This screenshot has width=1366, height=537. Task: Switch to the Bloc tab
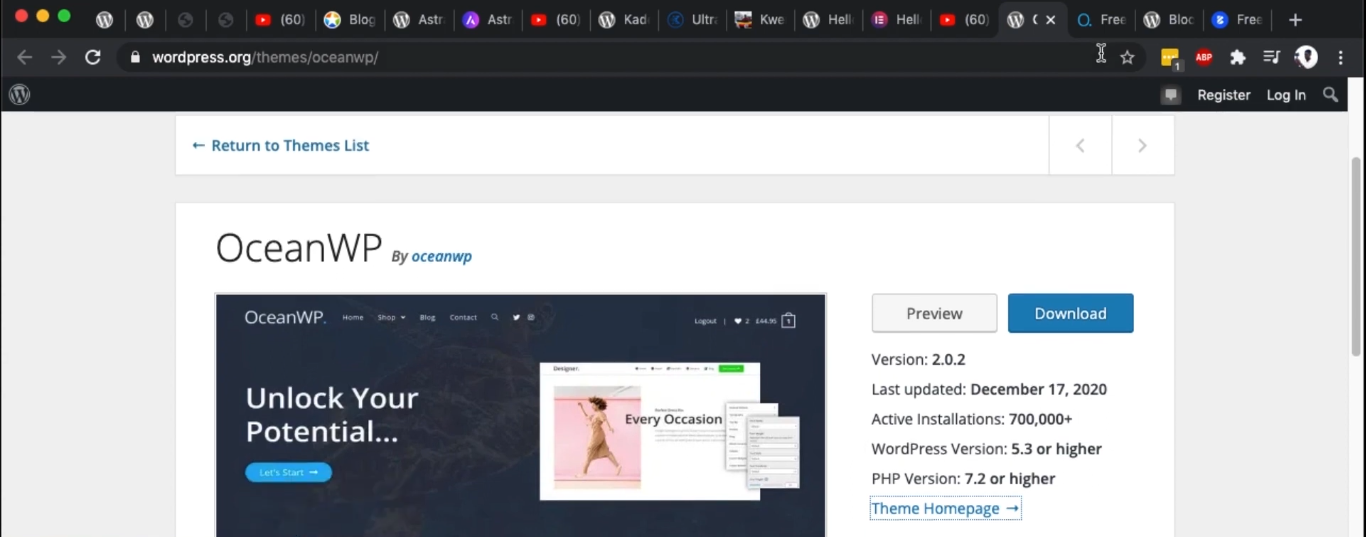click(x=1168, y=20)
